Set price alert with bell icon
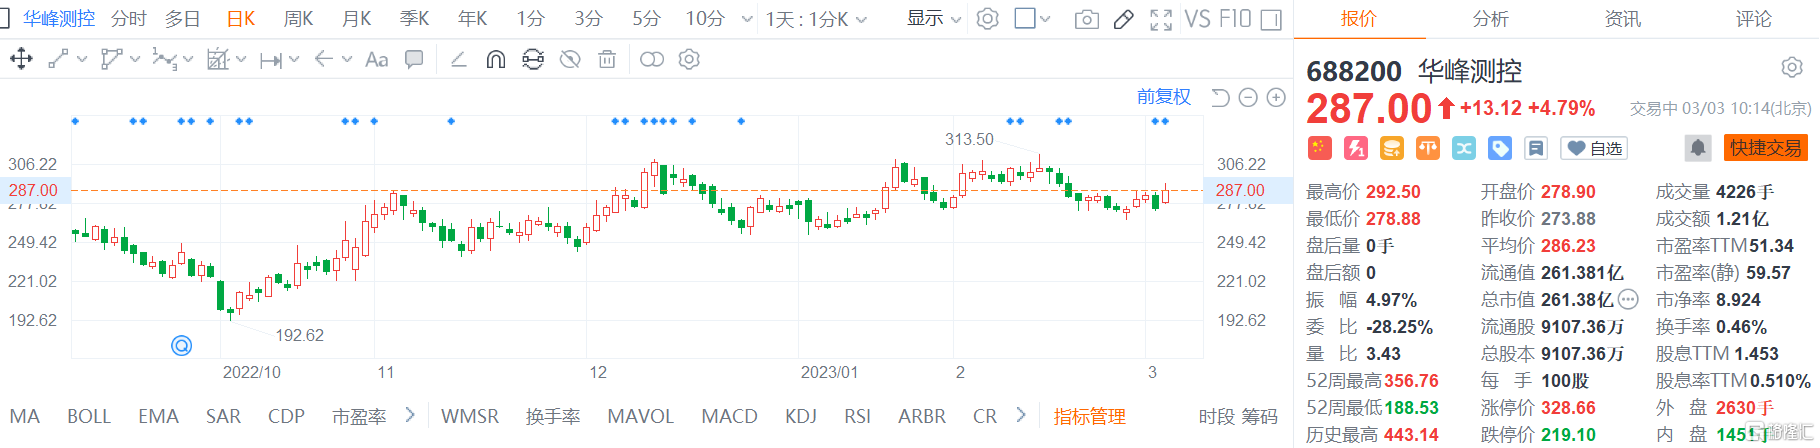This screenshot has width=1820, height=448. (1698, 148)
